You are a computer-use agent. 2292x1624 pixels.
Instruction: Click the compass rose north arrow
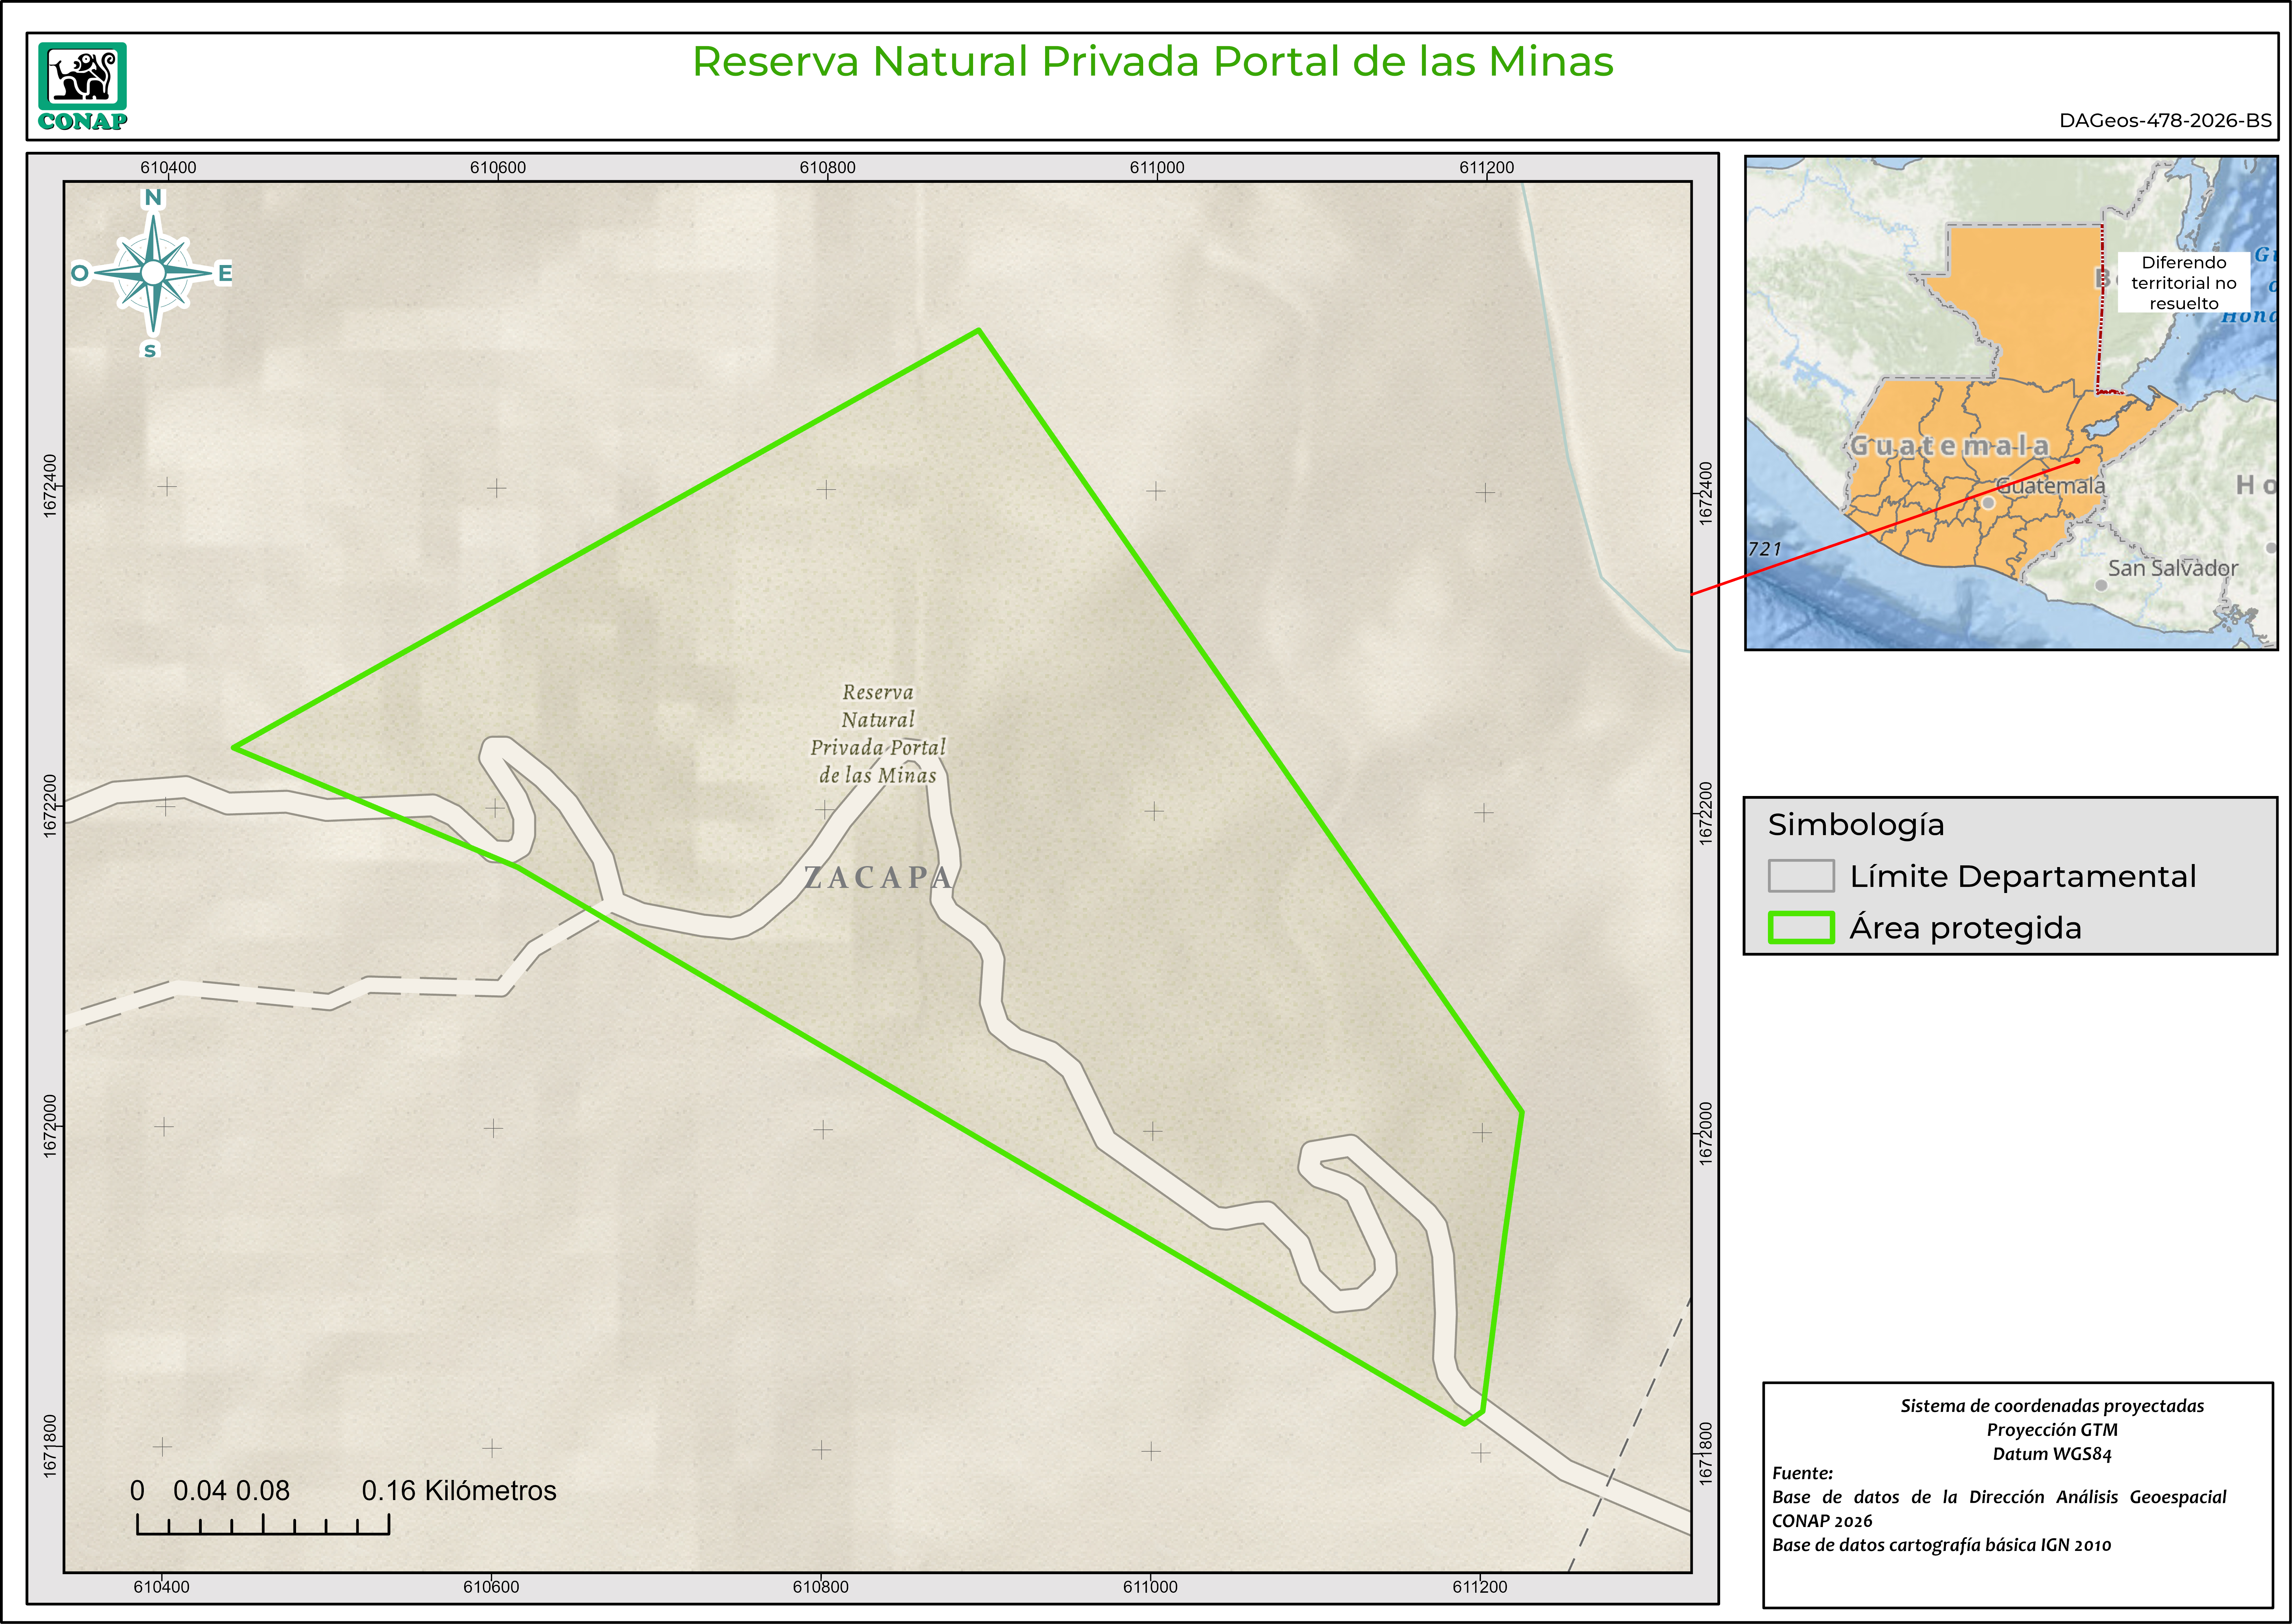[x=153, y=272]
